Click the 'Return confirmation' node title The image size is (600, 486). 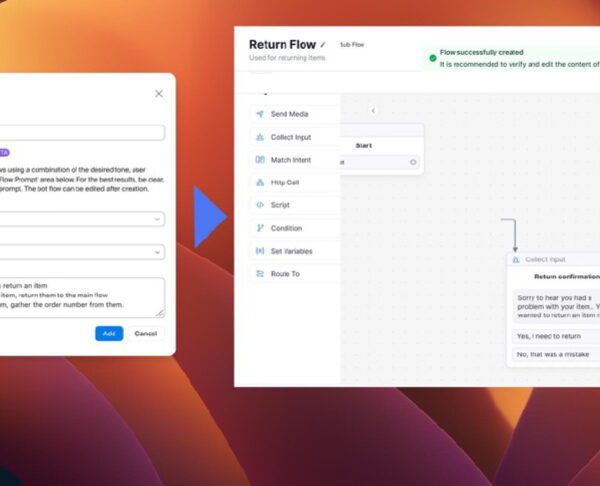coord(567,276)
